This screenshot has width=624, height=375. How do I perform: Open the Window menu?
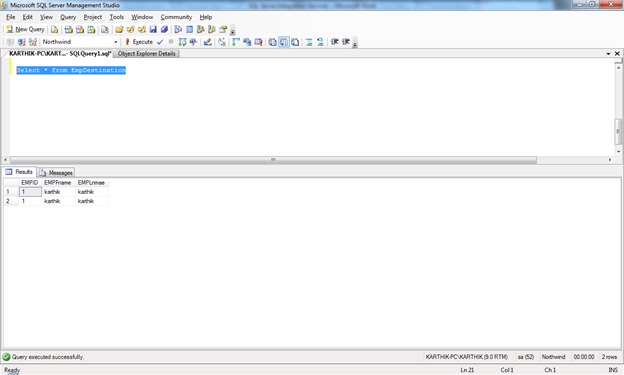tap(142, 17)
